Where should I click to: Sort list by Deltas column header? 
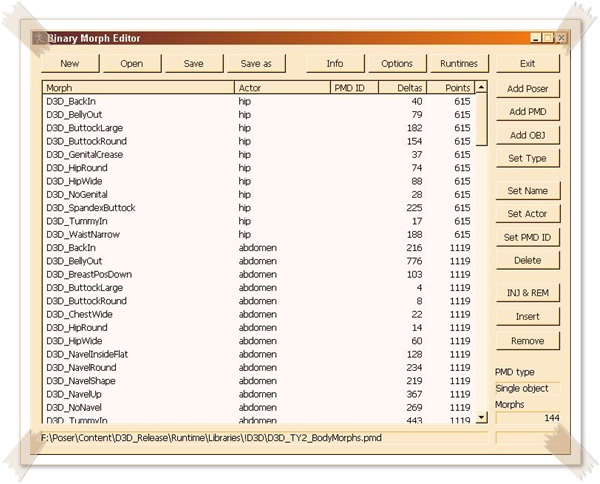[403, 88]
